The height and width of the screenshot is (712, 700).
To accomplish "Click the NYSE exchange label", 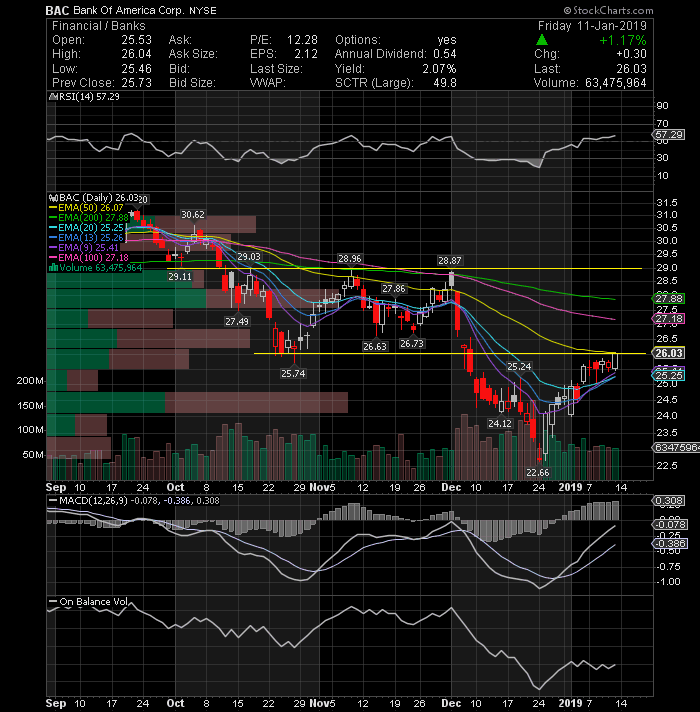I will (203, 10).
